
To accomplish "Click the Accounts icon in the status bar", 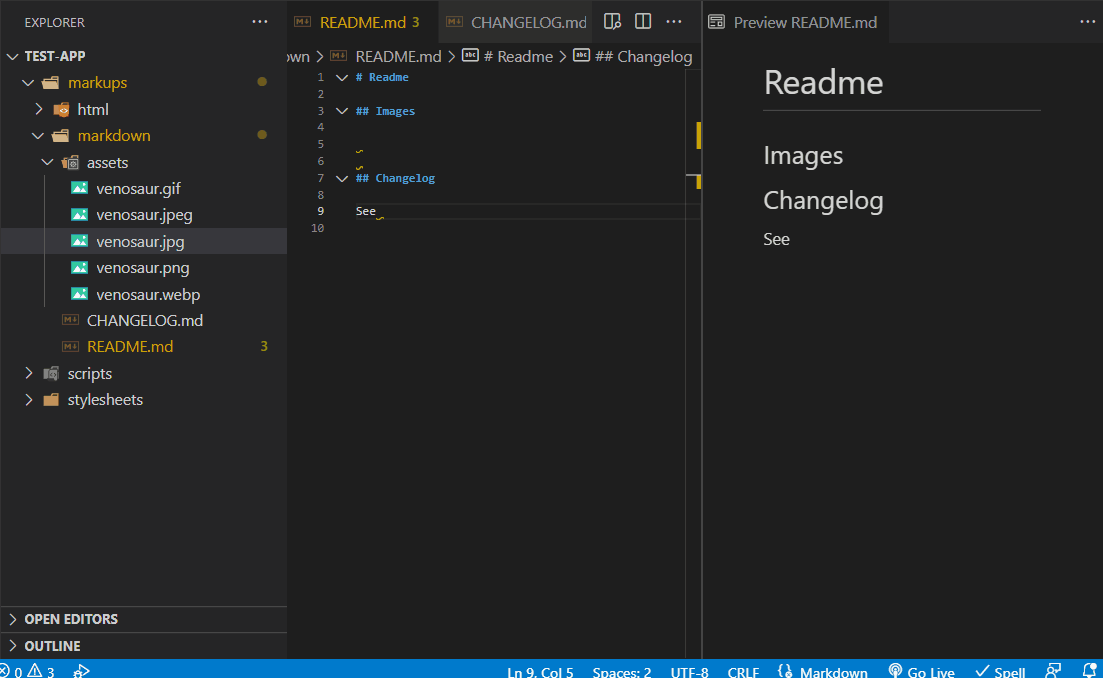I will click(1052, 670).
